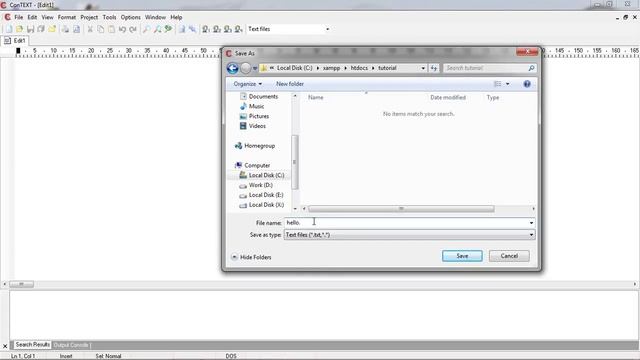Screen dimensions: 640x360
Task: Click the blue Help icon in Save As
Action: pyautogui.click(x=527, y=84)
